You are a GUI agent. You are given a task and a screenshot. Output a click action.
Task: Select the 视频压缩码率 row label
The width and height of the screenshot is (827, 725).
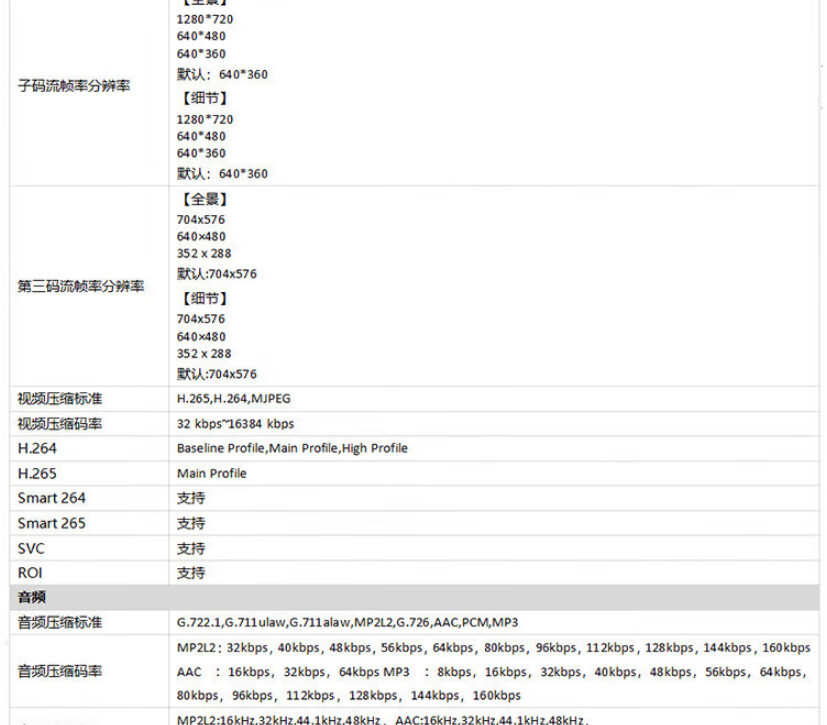[x=60, y=424]
